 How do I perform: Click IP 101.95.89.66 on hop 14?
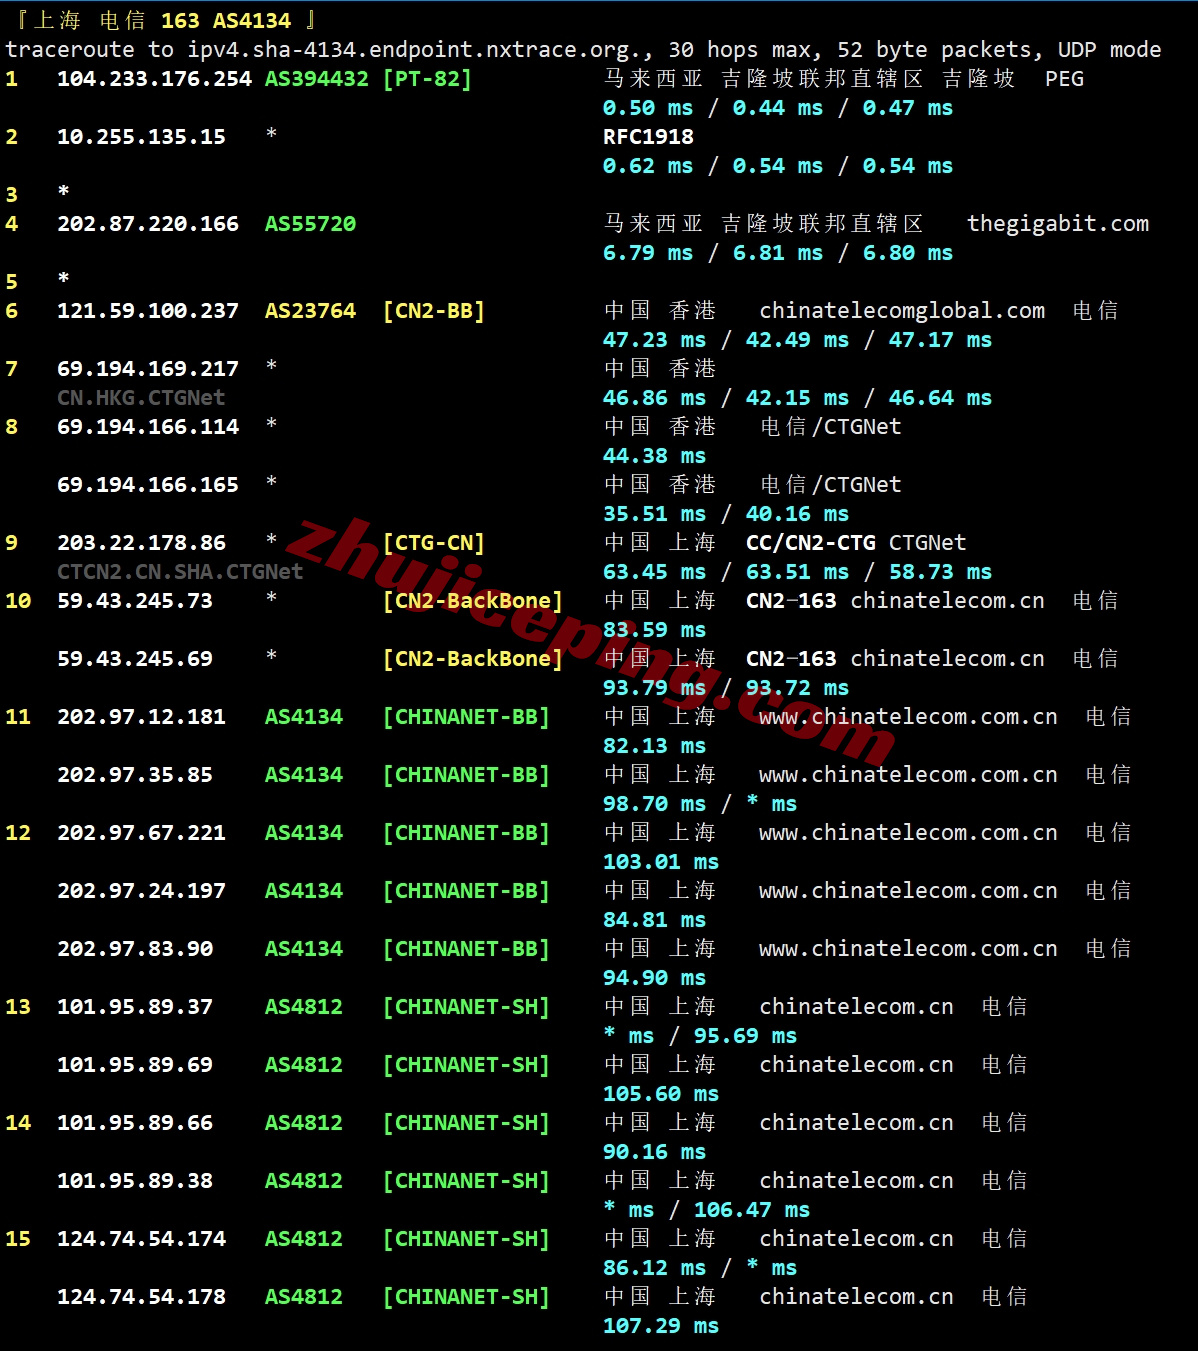pyautogui.click(x=135, y=1123)
